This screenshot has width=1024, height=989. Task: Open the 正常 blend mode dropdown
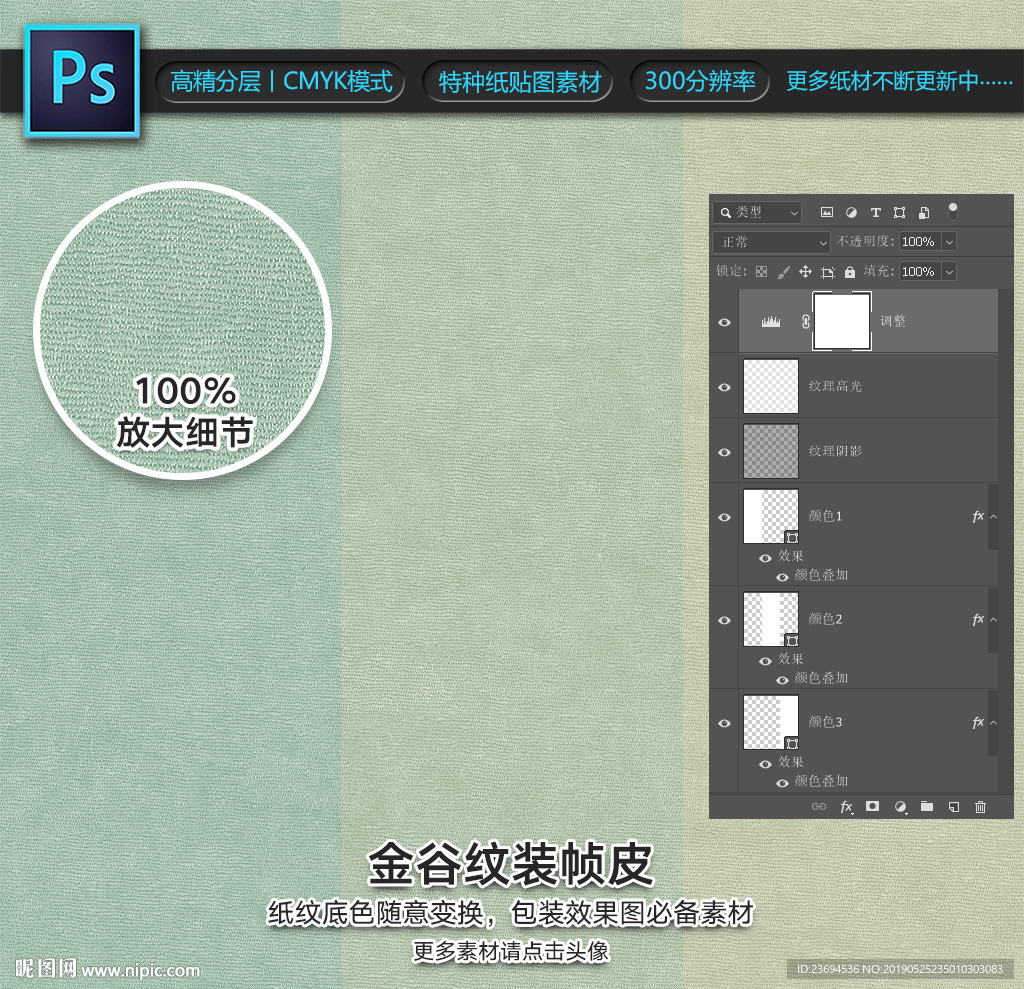tap(772, 242)
